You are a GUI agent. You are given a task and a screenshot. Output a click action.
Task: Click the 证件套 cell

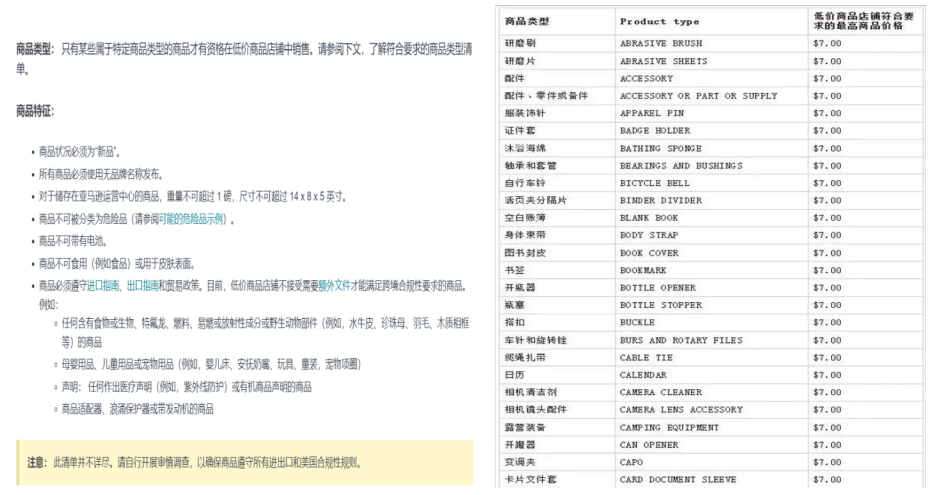[558, 130]
